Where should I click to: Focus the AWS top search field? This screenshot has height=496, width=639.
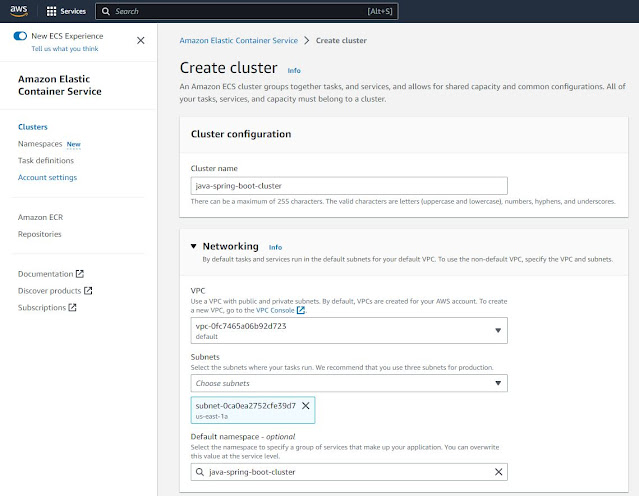click(x=247, y=11)
